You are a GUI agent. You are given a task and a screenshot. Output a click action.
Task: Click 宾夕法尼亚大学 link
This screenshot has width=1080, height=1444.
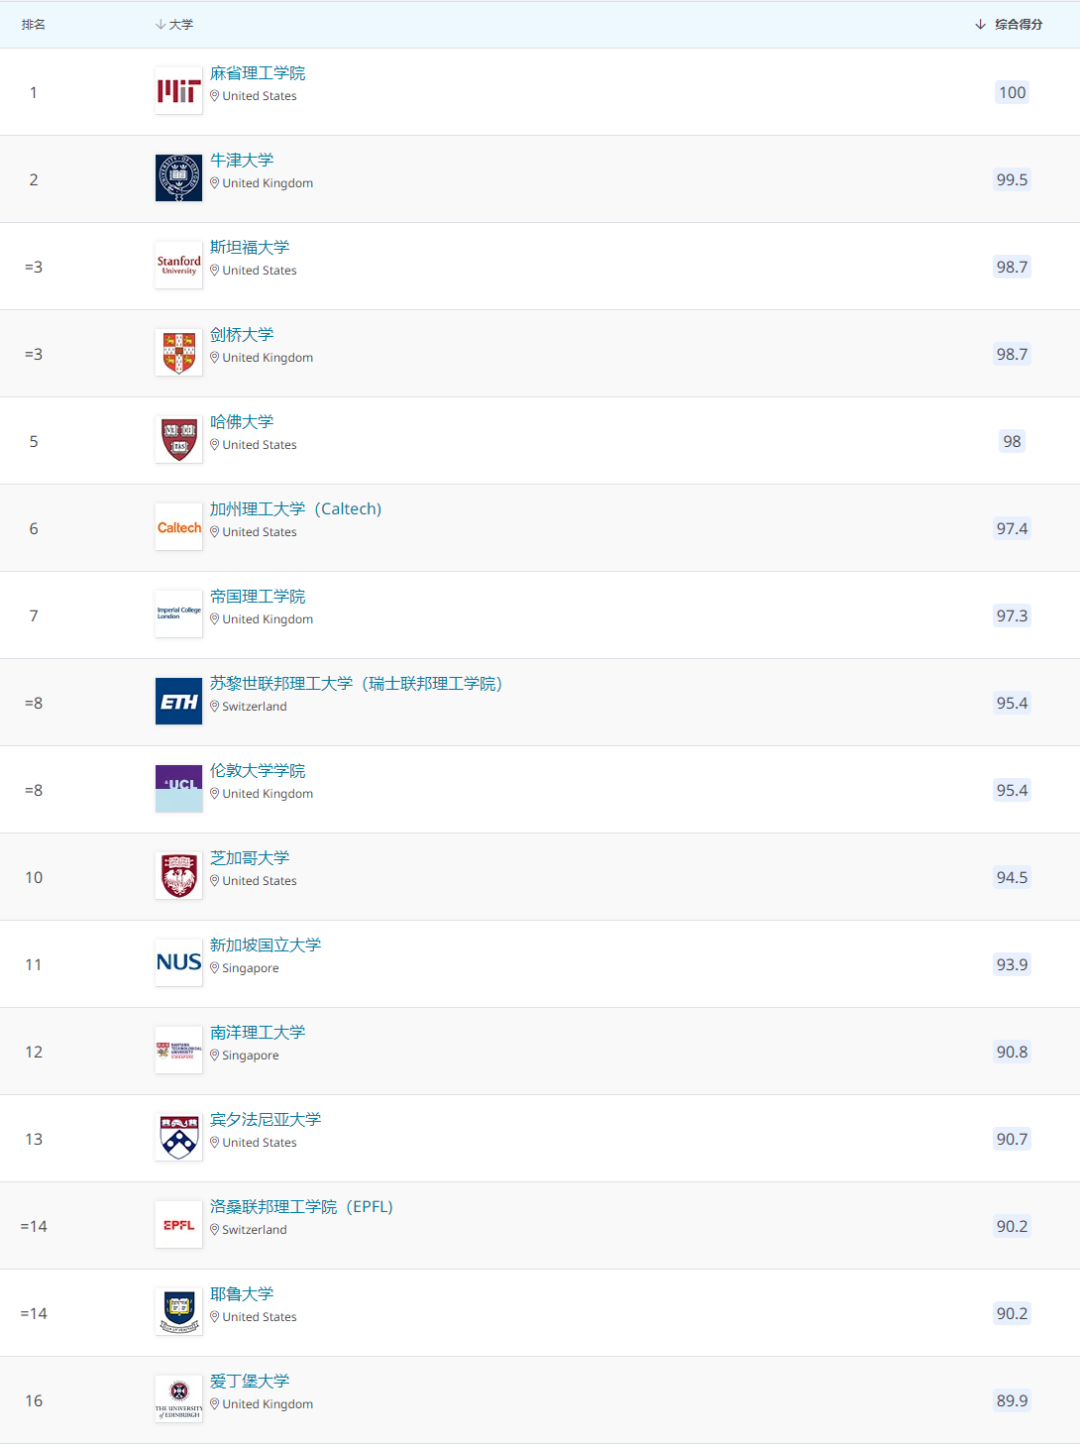coord(265,1120)
